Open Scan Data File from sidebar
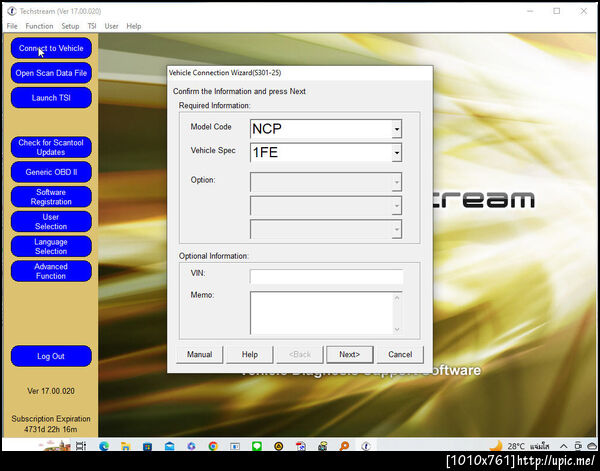 [x=51, y=73]
